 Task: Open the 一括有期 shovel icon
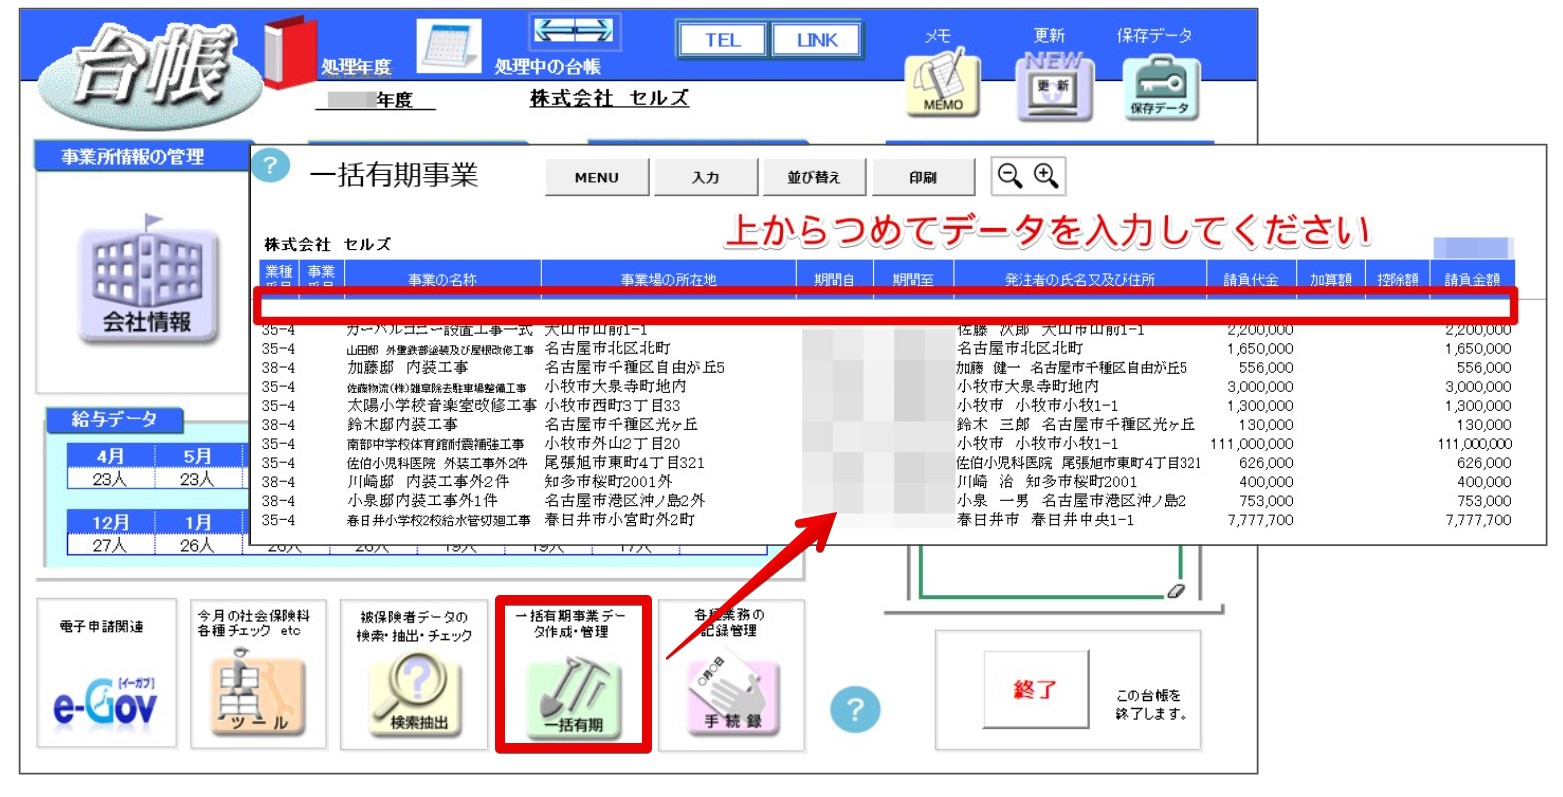click(574, 697)
